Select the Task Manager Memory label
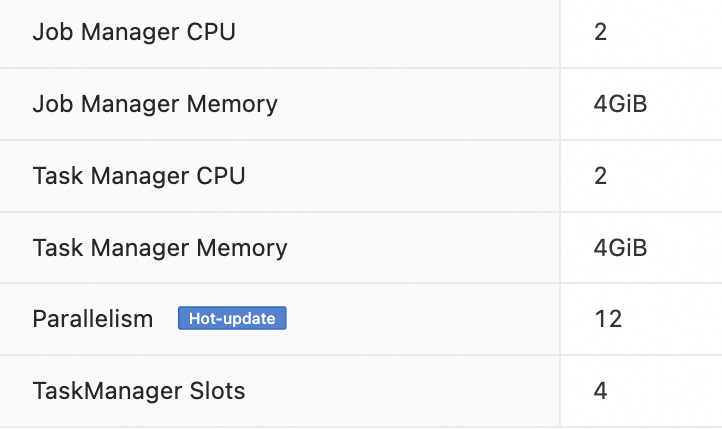 click(160, 248)
